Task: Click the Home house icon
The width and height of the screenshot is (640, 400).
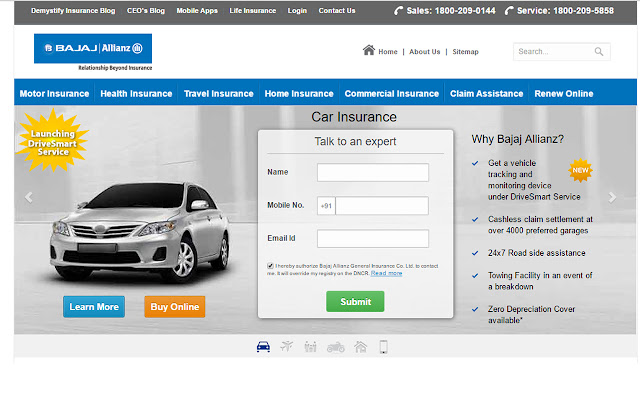Action: pos(369,50)
